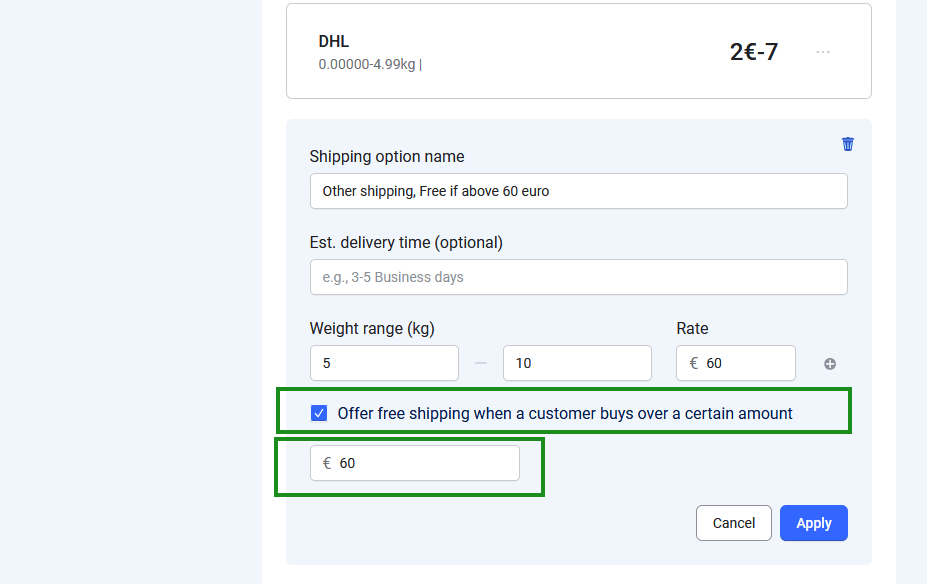This screenshot has width=927, height=584.
Task: Click the euro symbol in the Rate field
Action: click(694, 363)
